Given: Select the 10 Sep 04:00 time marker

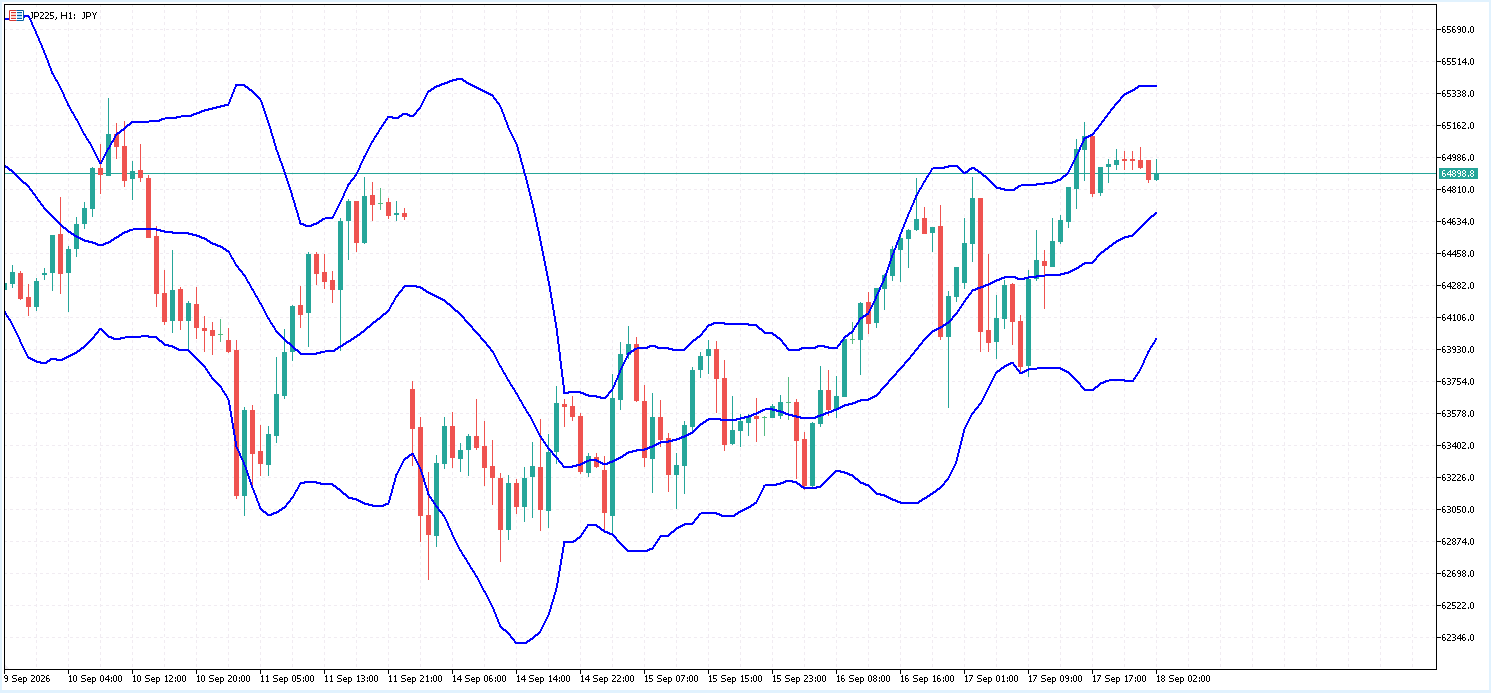Looking at the screenshot, I should pos(95,679).
